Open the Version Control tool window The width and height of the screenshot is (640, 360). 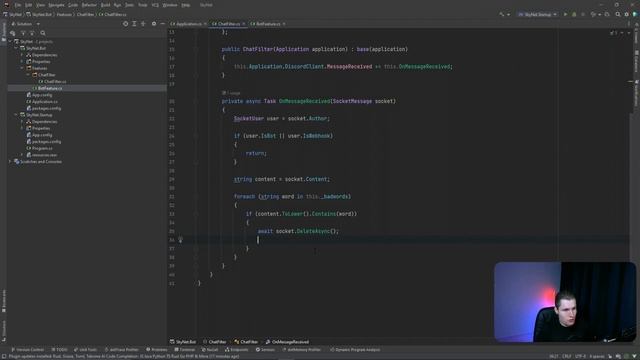click(x=27, y=349)
